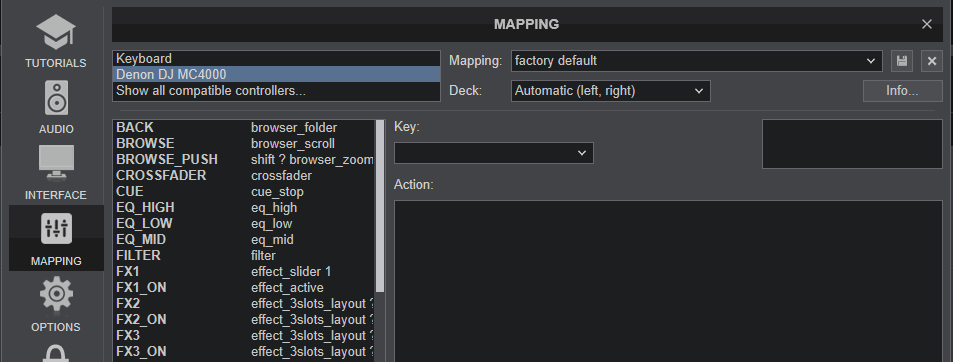The height and width of the screenshot is (362, 953).
Task: Select the Mapping mixer icon
Action: pos(56,229)
